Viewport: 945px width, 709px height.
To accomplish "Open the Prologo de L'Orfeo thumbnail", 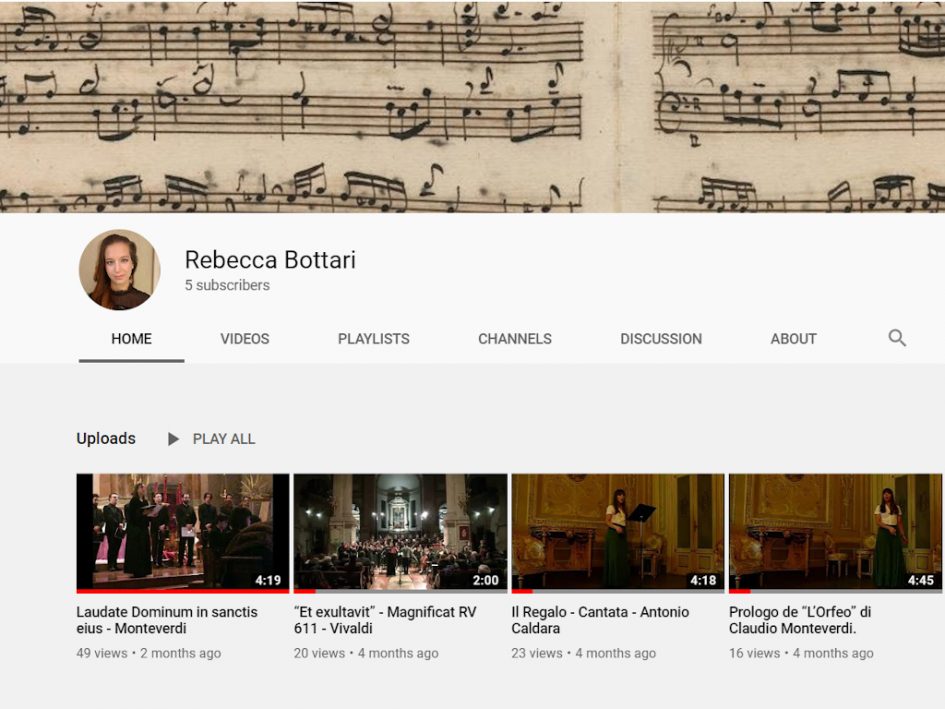I will pos(835,533).
